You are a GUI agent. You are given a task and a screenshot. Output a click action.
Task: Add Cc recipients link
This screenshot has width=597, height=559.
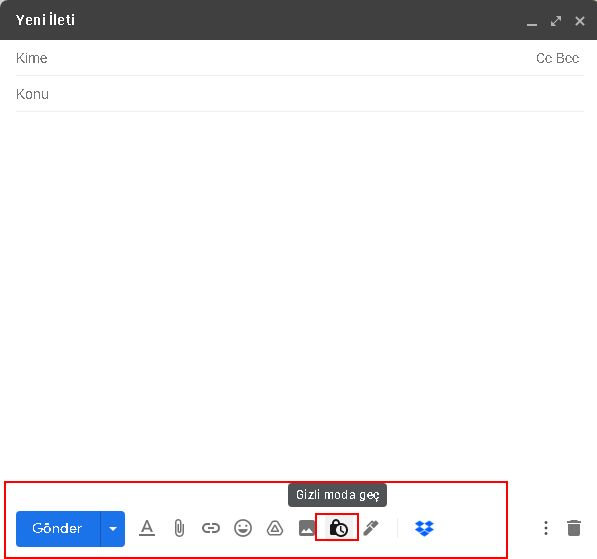544,58
